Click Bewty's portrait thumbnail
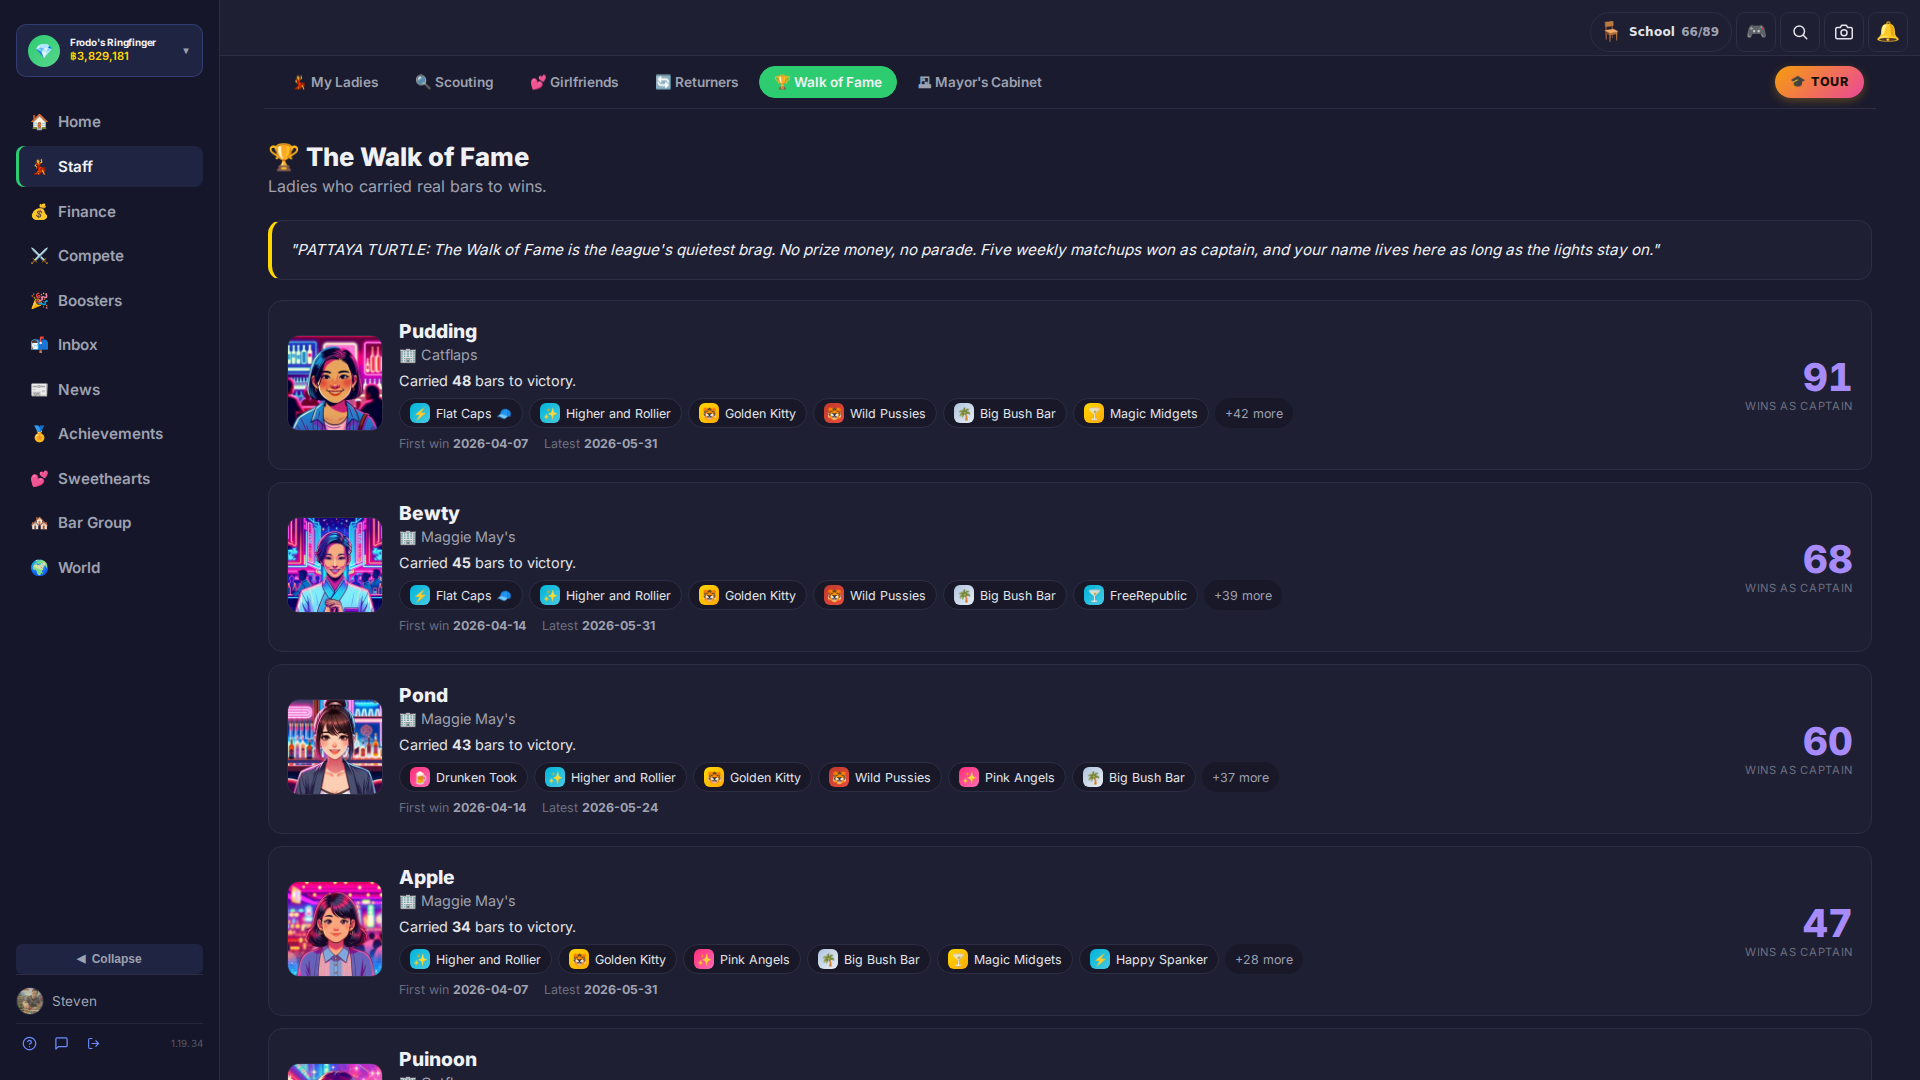This screenshot has height=1080, width=1920. point(335,565)
